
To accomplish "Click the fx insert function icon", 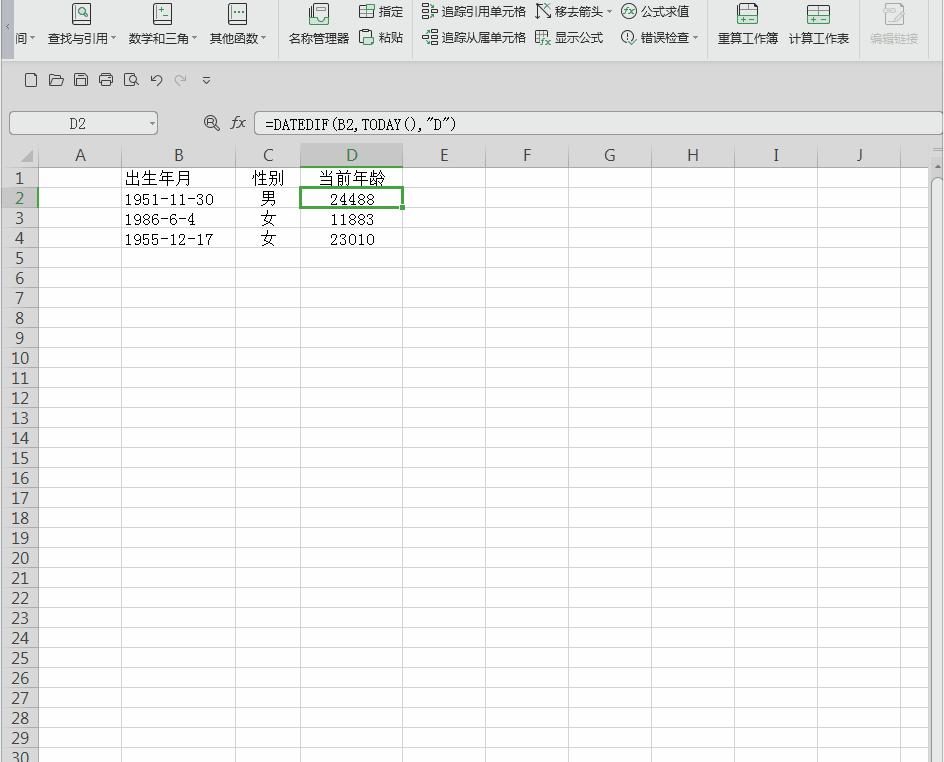I will (238, 123).
